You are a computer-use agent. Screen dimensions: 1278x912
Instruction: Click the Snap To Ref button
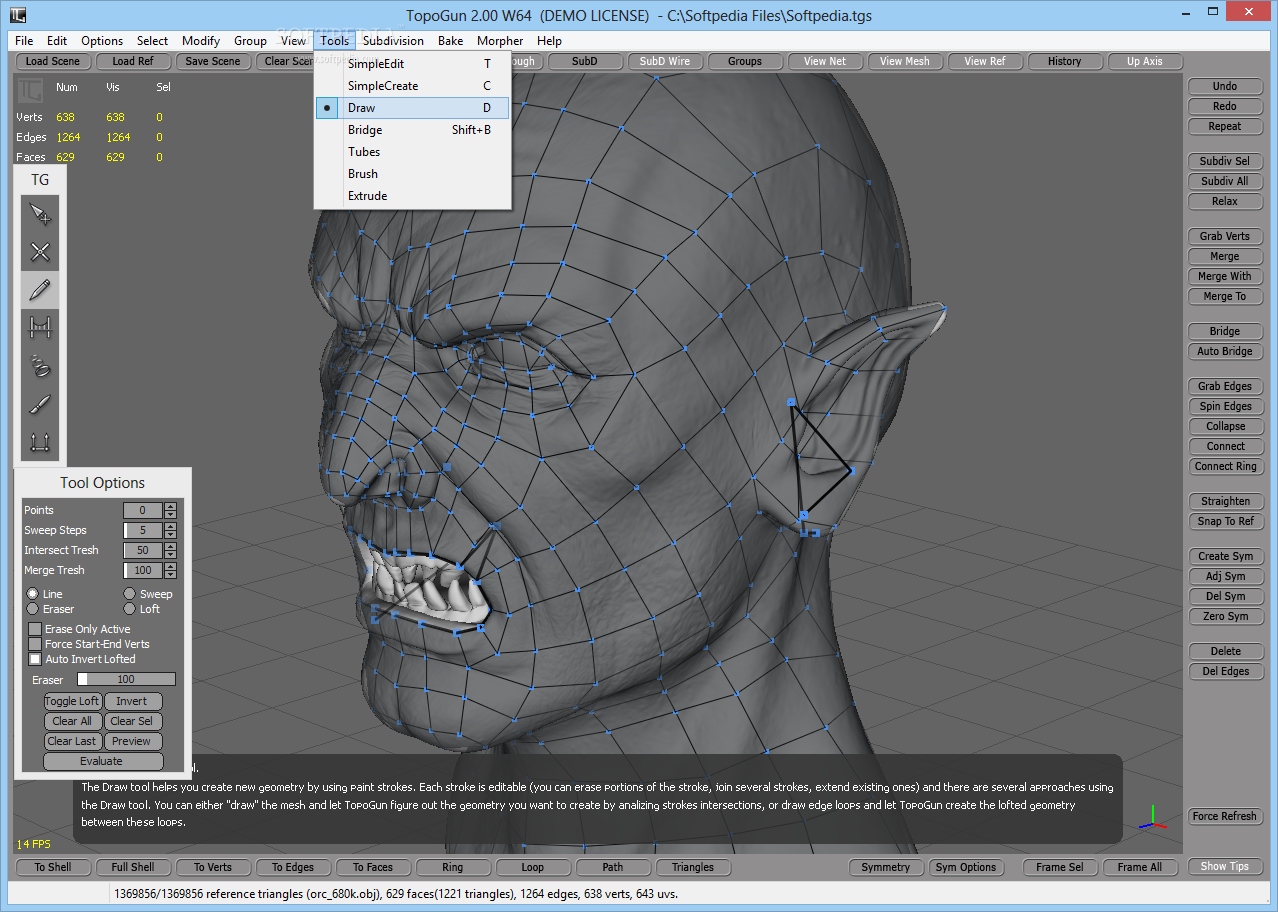coord(1225,521)
